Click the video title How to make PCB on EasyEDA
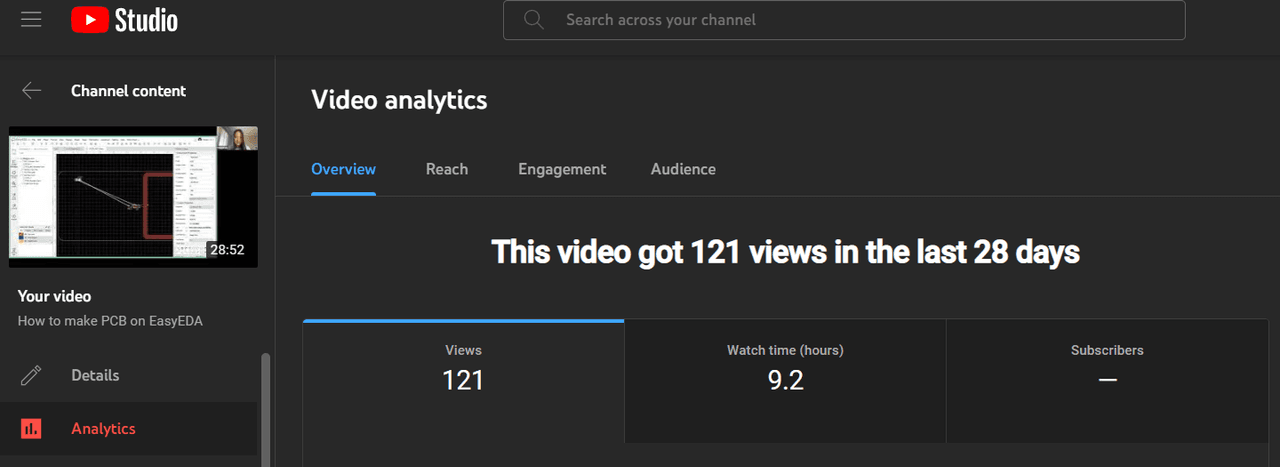The height and width of the screenshot is (467, 1280). pos(110,321)
